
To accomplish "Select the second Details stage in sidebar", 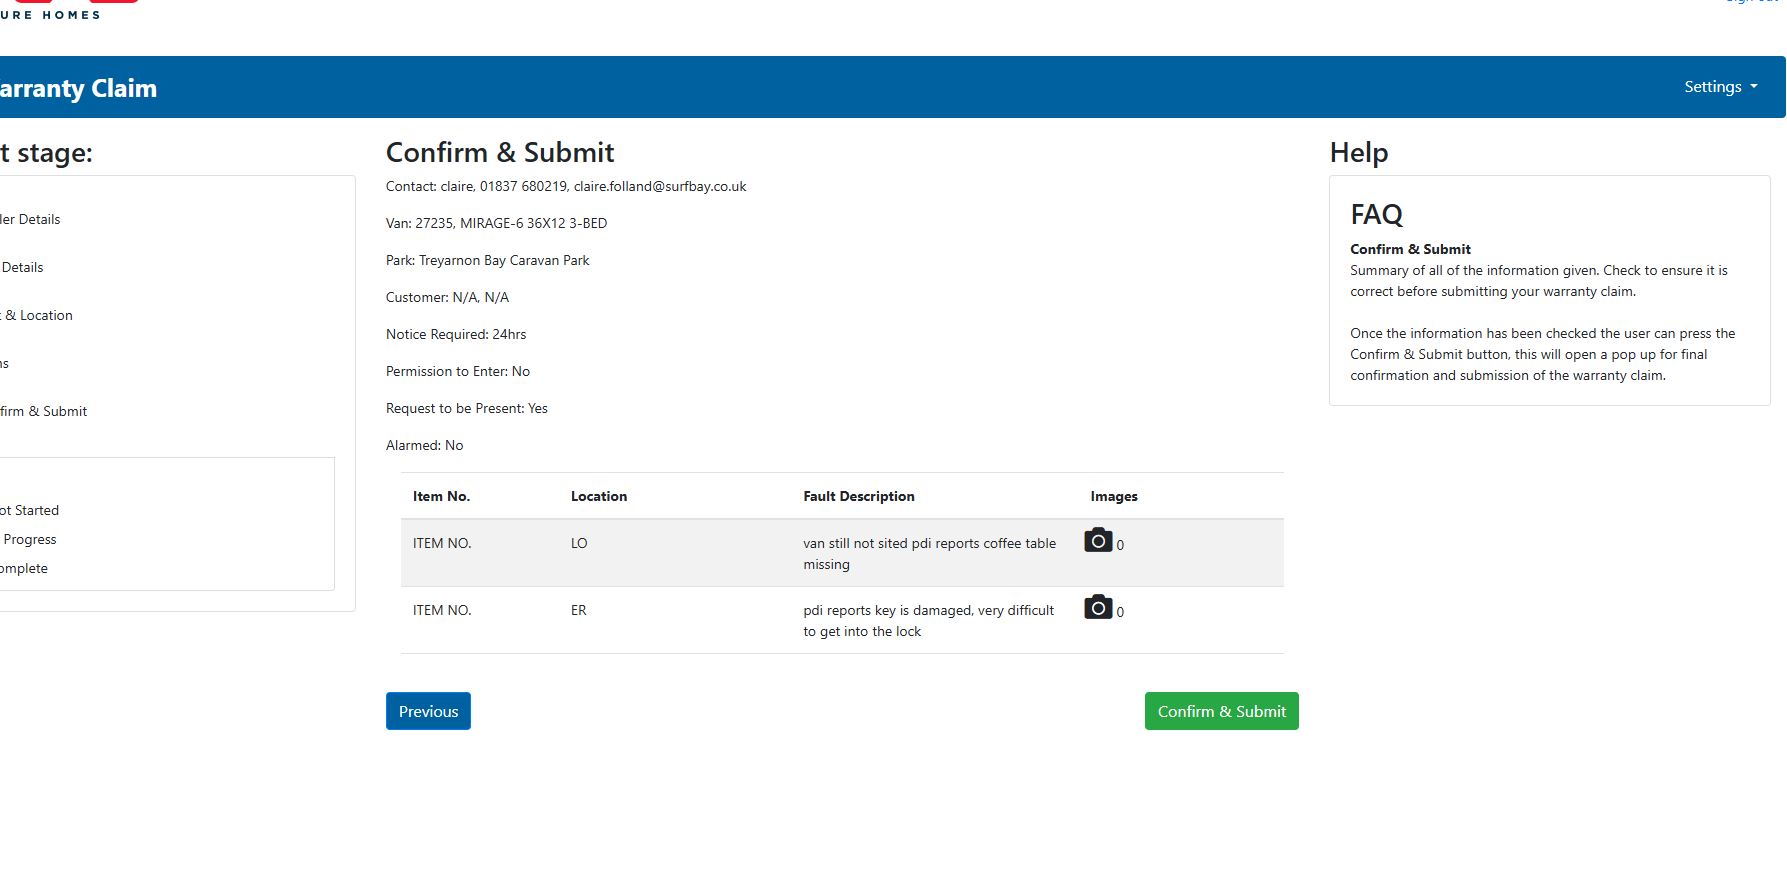I will [23, 267].
